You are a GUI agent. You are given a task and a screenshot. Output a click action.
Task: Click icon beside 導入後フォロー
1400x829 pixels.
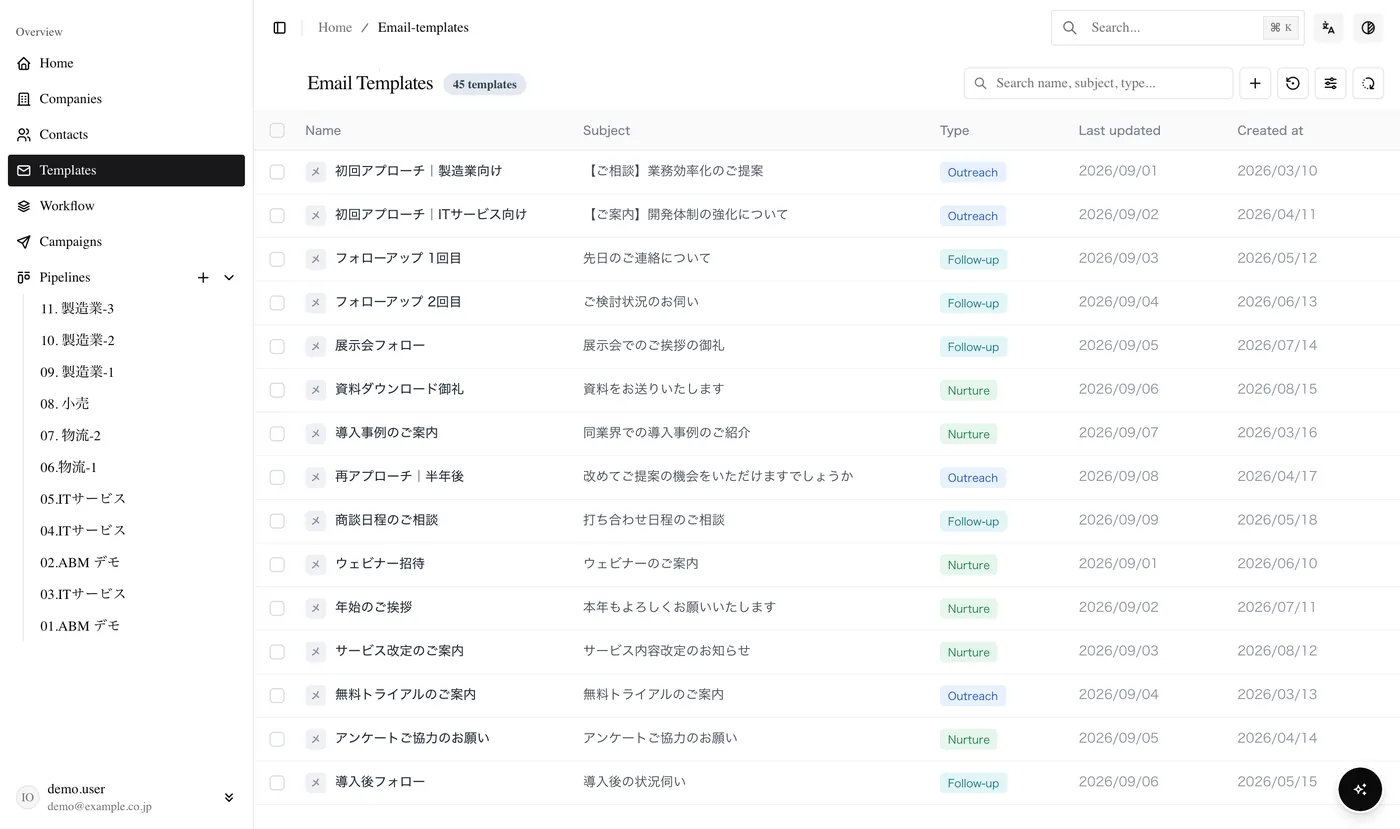coord(315,783)
